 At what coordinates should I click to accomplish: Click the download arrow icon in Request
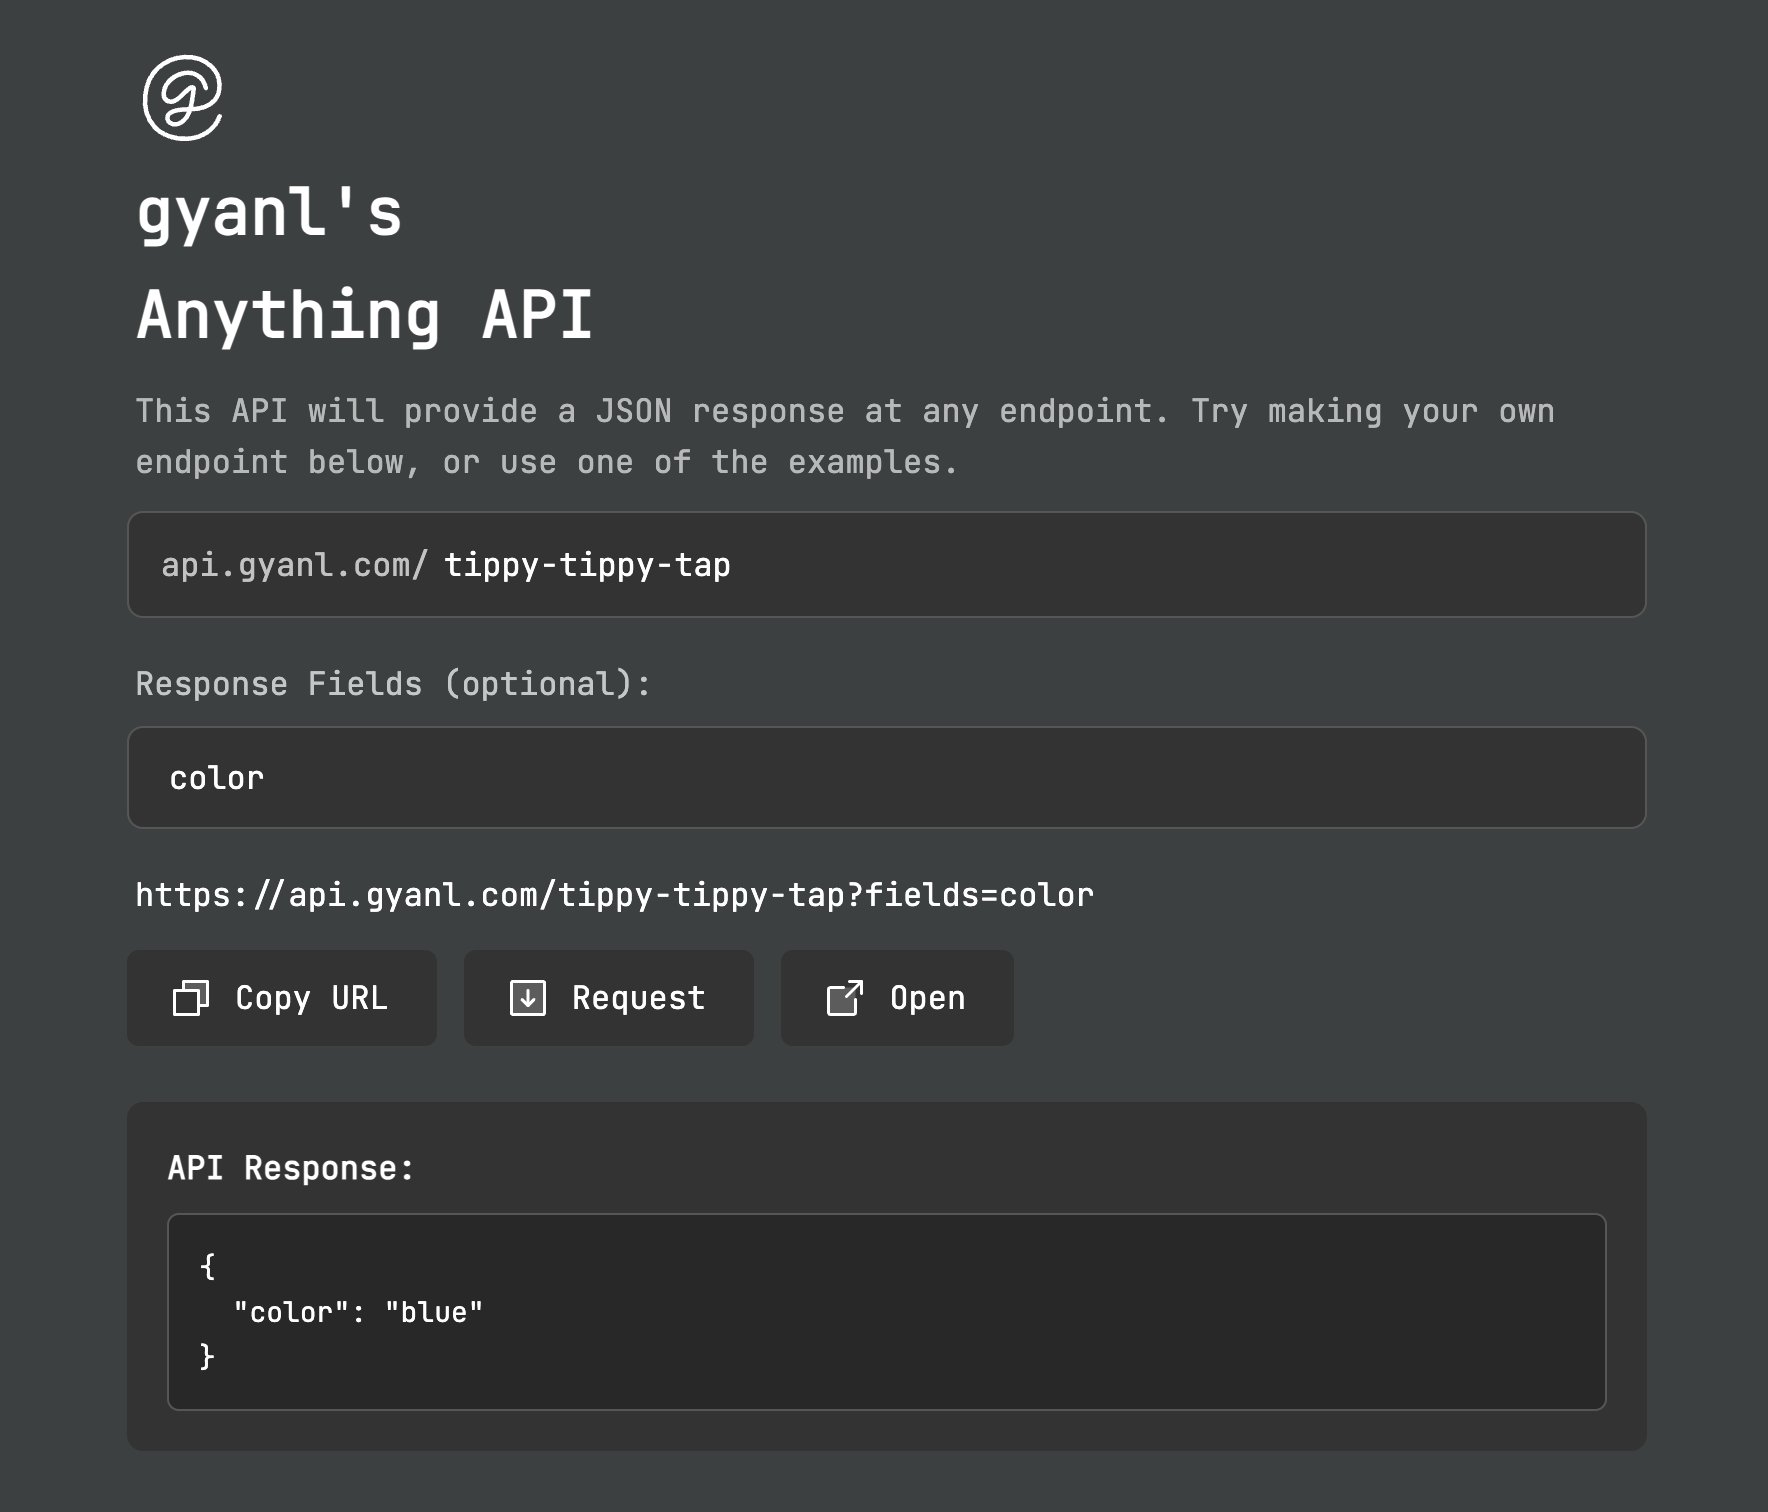click(x=528, y=998)
